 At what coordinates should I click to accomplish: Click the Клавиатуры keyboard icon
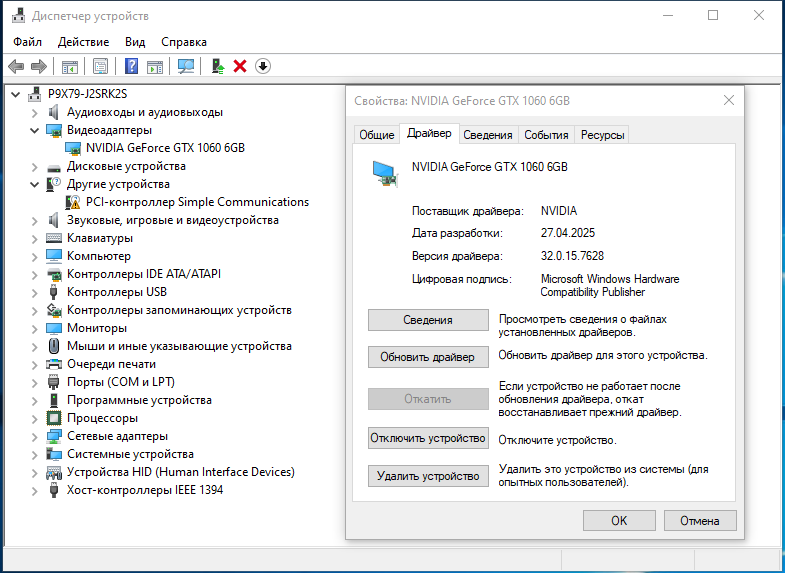(x=54, y=238)
